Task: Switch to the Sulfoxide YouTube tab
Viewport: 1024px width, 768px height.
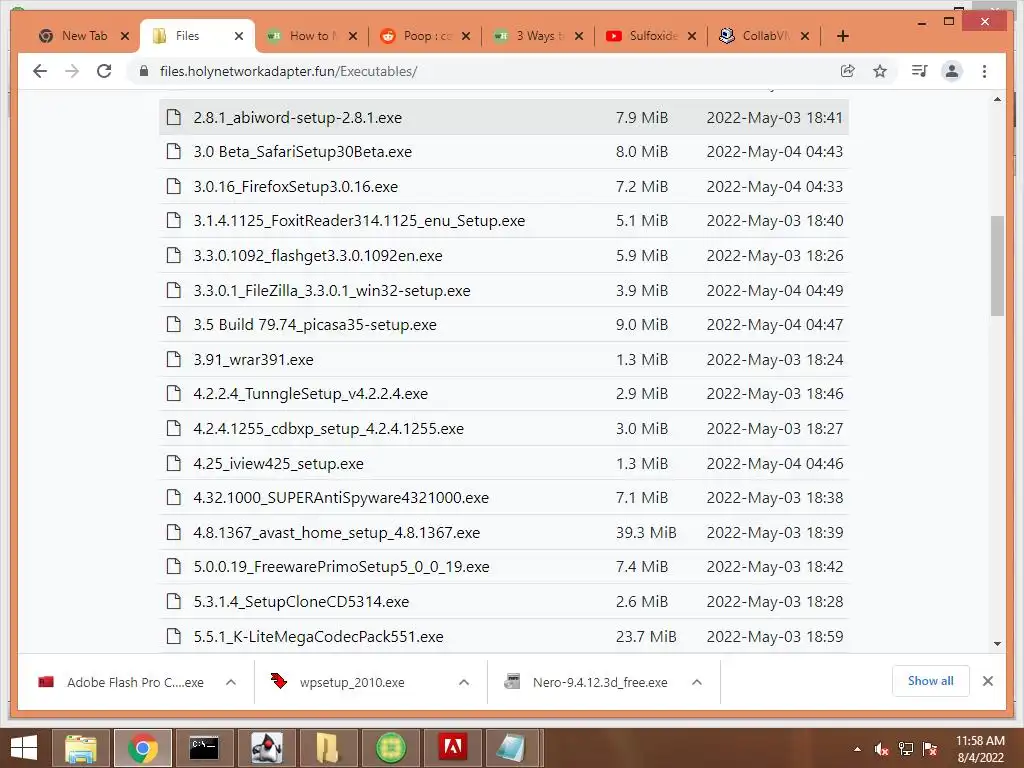Action: pyautogui.click(x=652, y=36)
